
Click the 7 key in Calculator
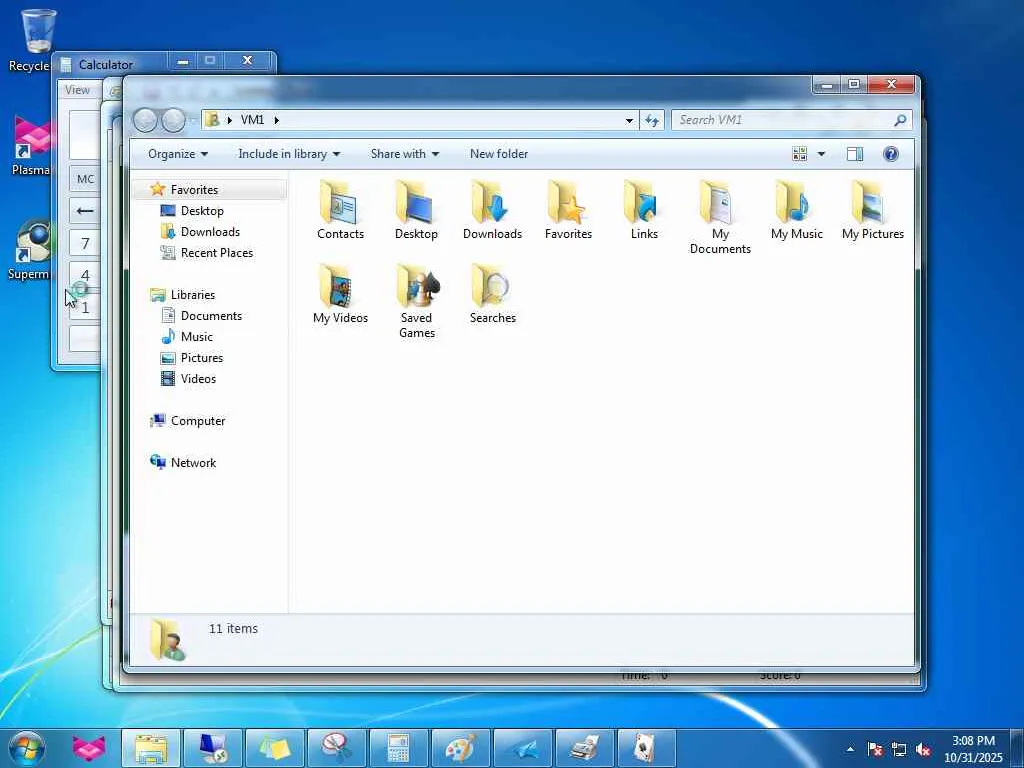click(x=86, y=244)
